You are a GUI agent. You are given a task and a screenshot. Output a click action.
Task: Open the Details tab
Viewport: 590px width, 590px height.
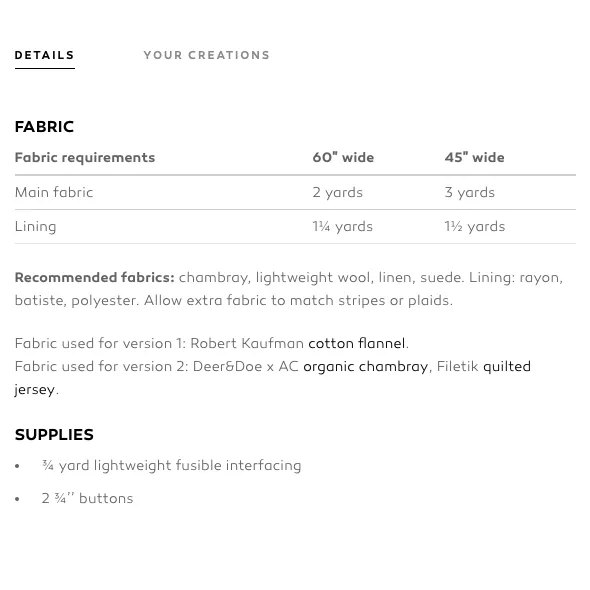[x=44, y=55]
